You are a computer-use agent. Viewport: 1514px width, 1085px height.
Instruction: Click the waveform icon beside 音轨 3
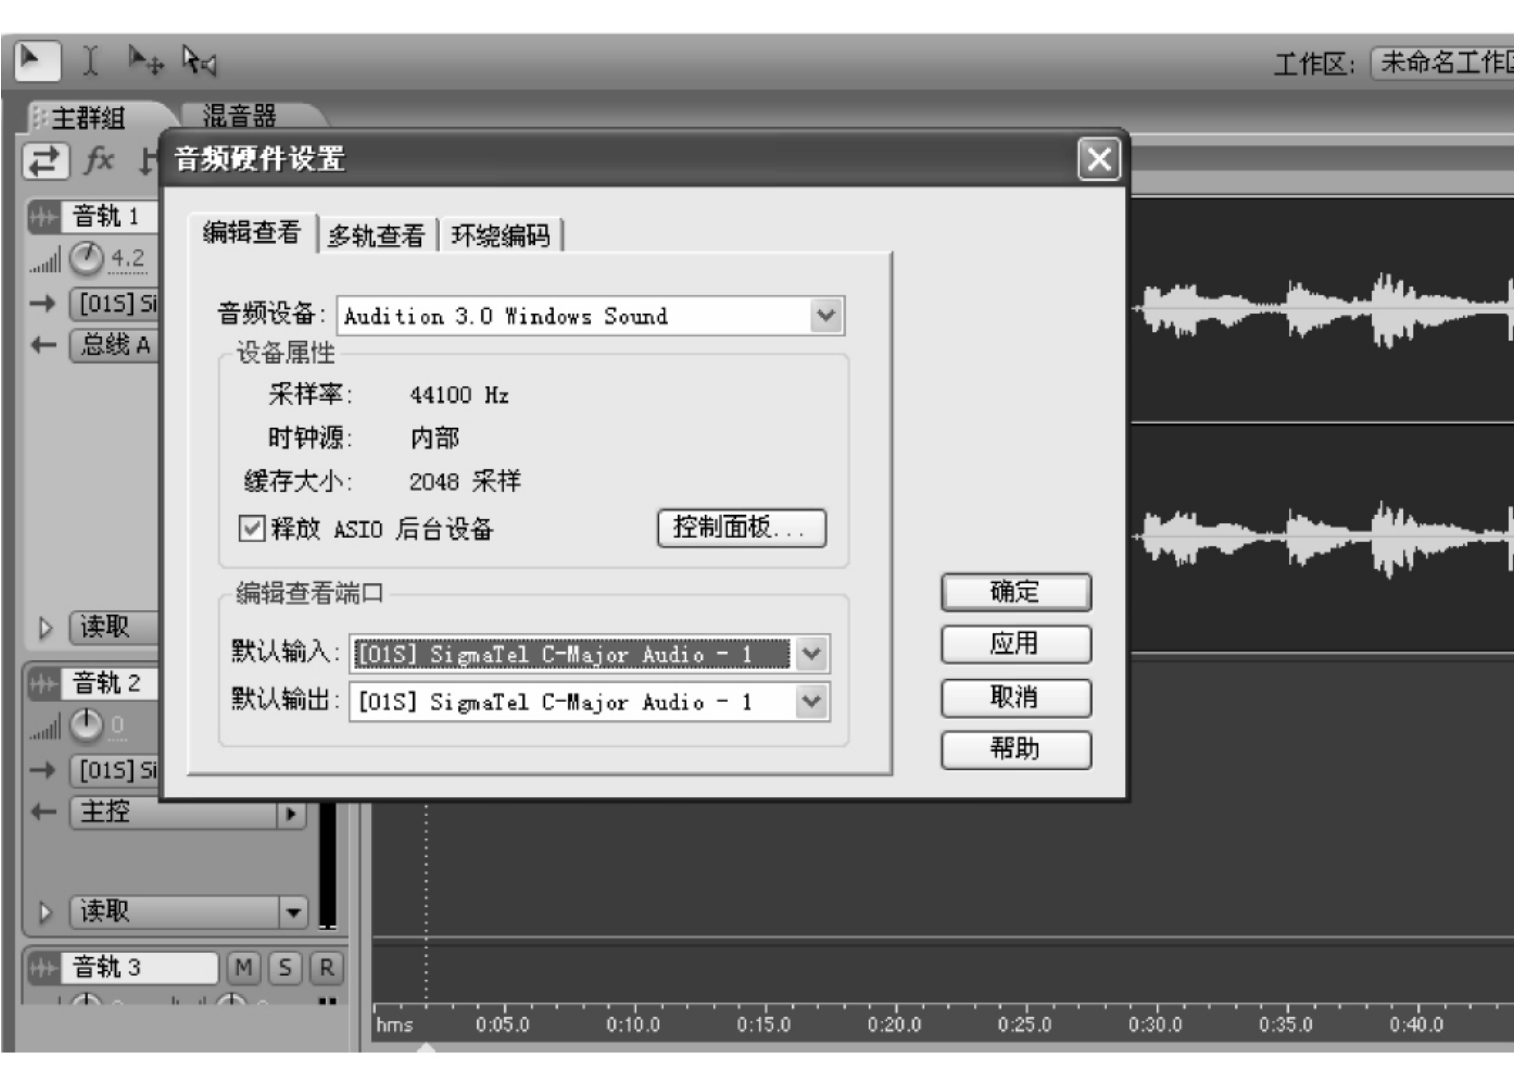pos(43,967)
